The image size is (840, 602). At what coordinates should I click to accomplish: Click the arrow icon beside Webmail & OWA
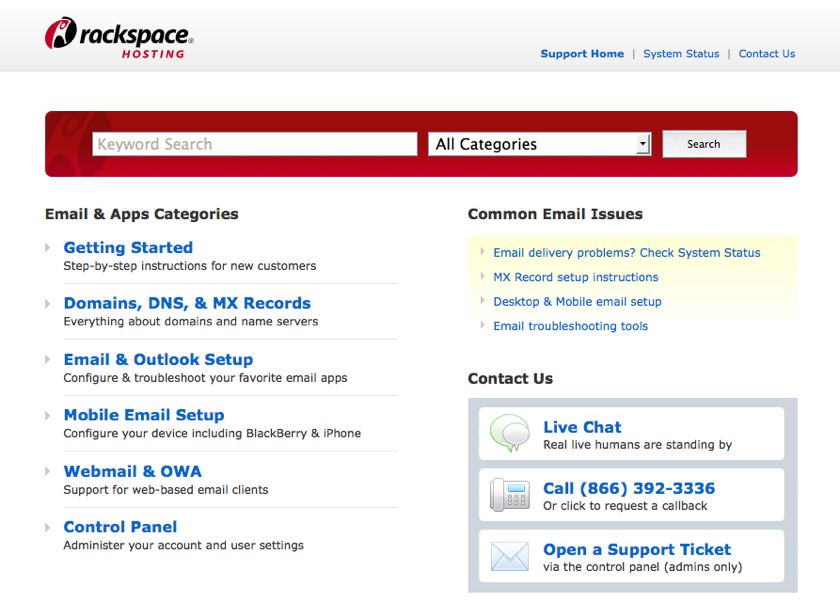48,471
